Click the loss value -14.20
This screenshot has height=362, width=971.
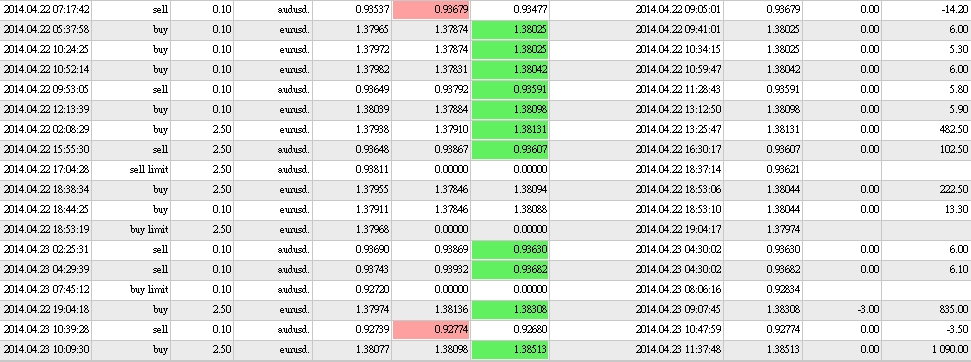[x=956, y=9]
